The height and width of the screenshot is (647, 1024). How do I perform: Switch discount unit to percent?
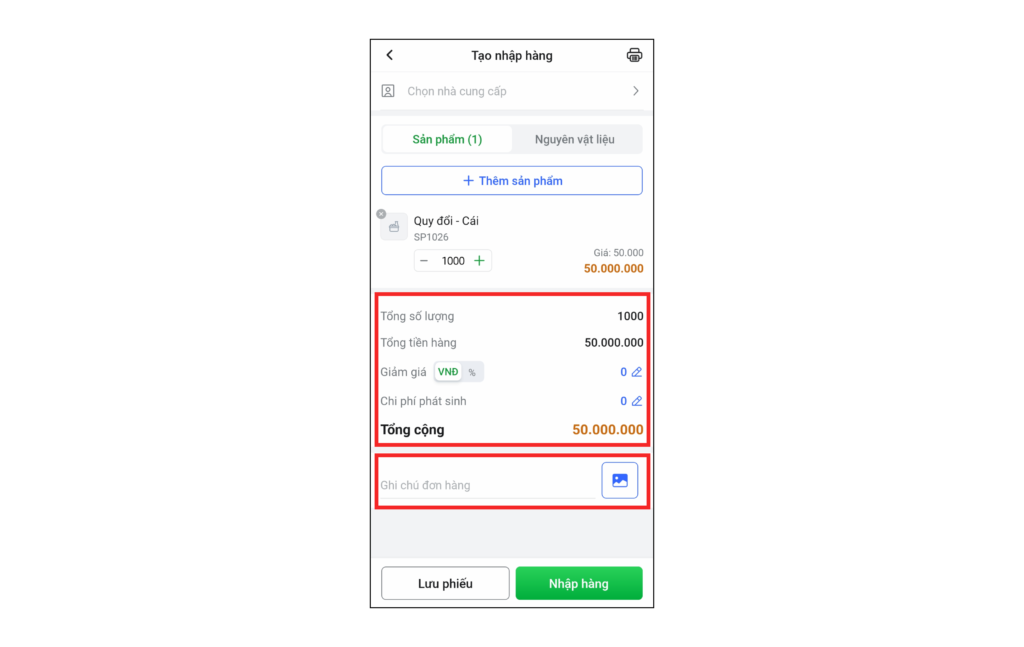(472, 373)
